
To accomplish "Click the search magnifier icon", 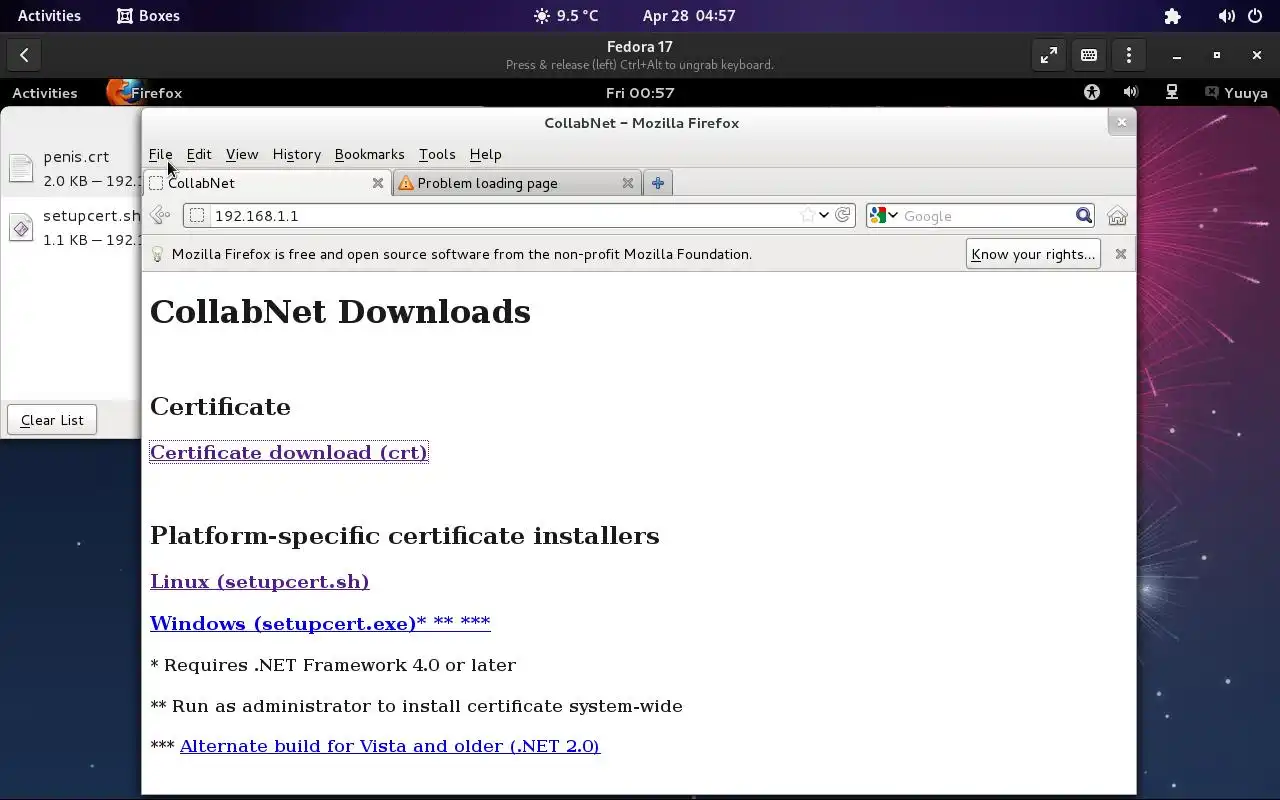I will (1084, 215).
